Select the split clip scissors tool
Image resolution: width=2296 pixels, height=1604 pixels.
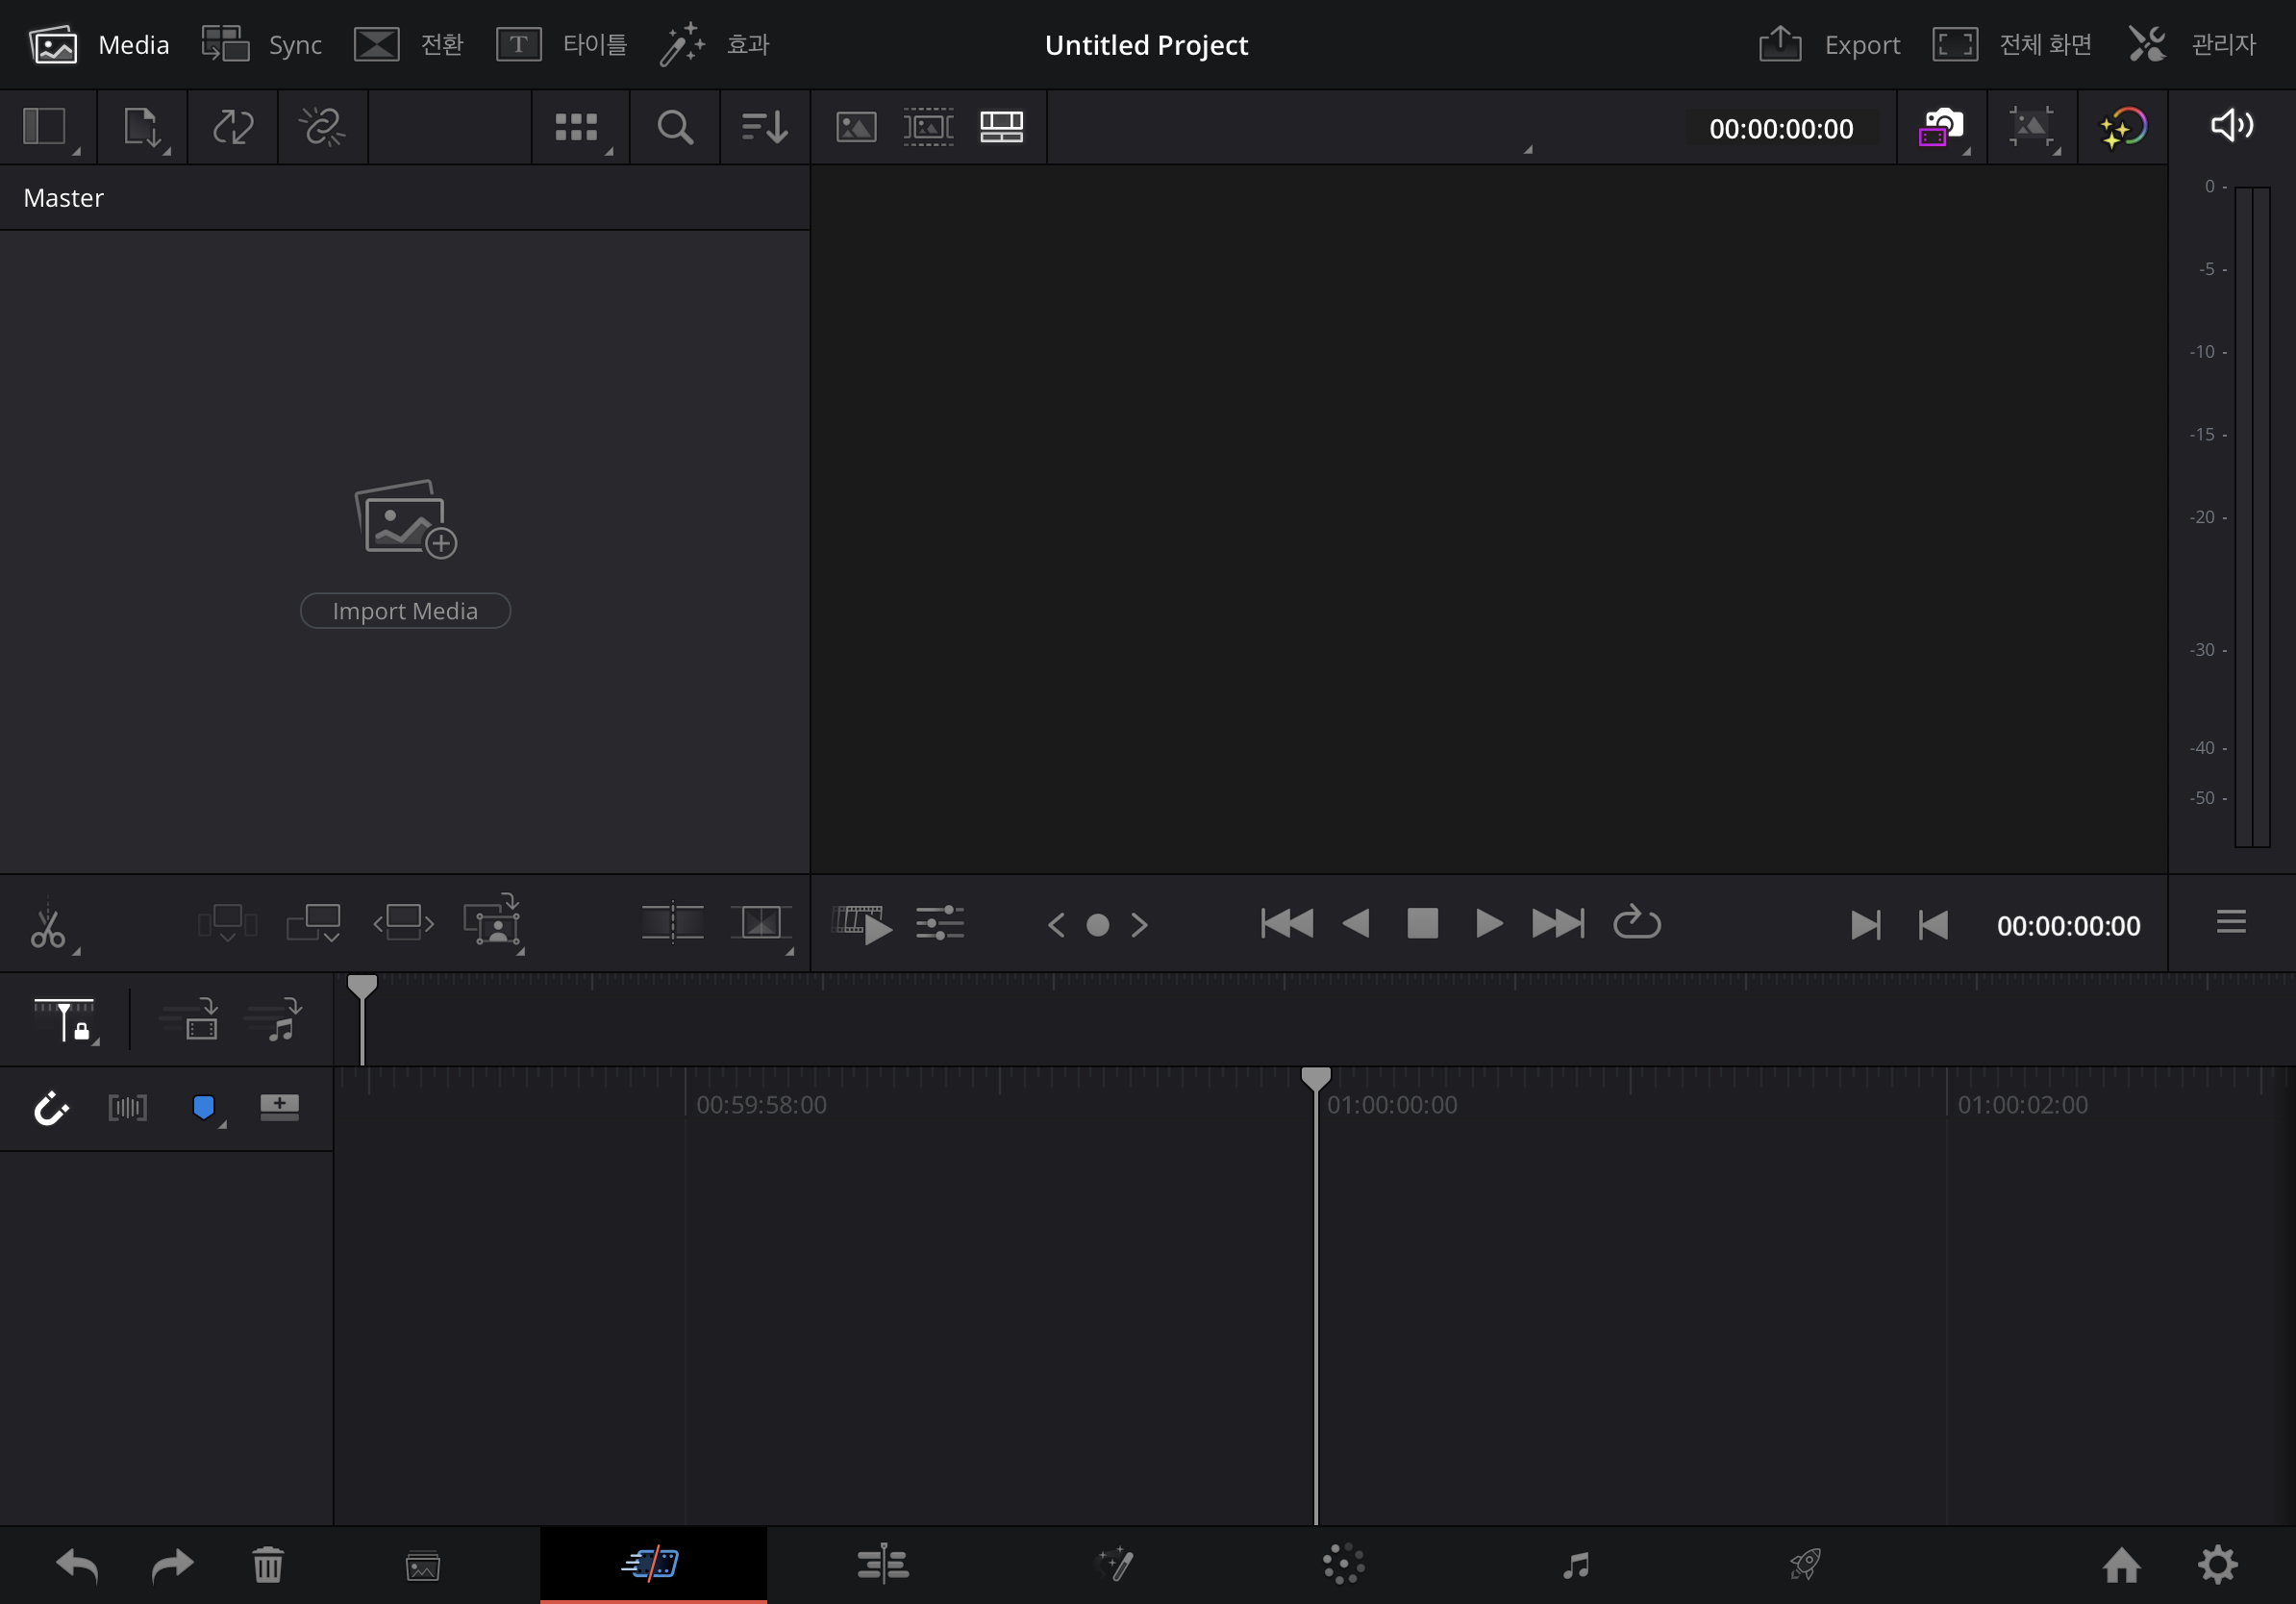47,926
